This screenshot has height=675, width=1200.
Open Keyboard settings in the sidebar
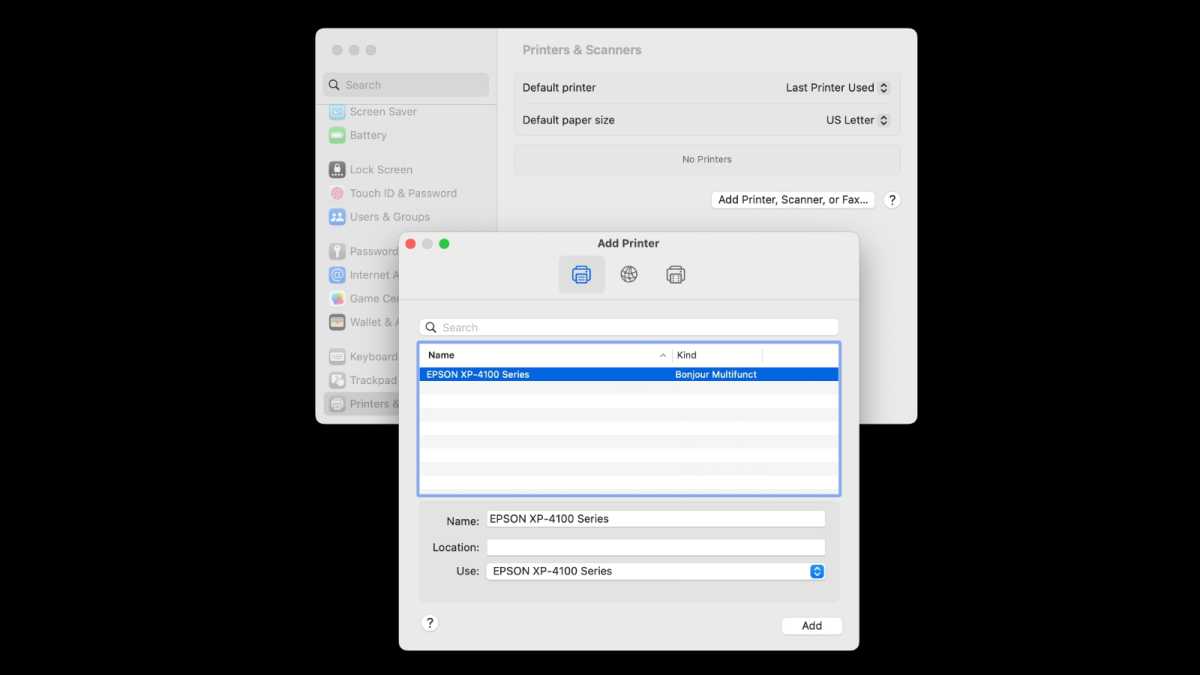pyautogui.click(x=362, y=357)
